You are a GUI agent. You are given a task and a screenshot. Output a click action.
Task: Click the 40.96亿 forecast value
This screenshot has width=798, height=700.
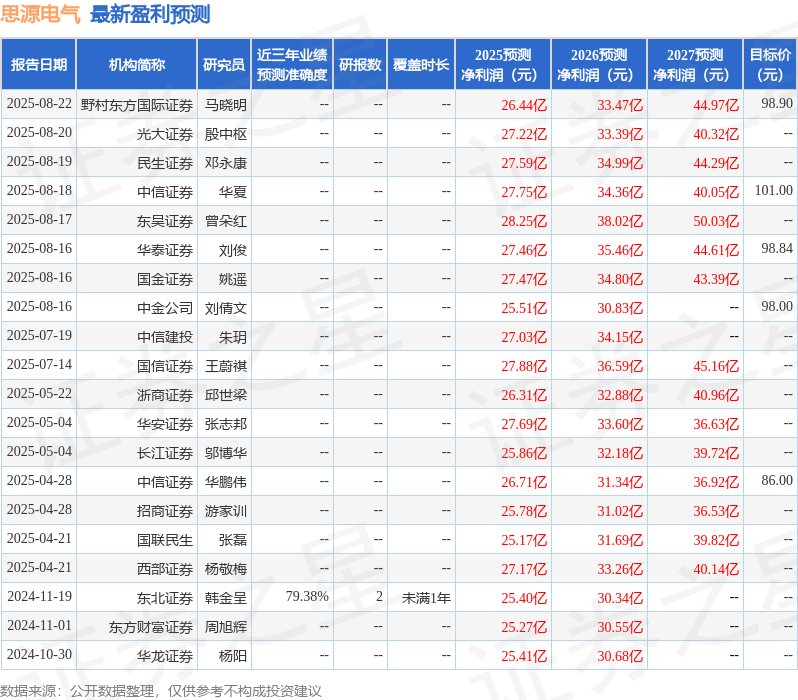click(x=716, y=396)
